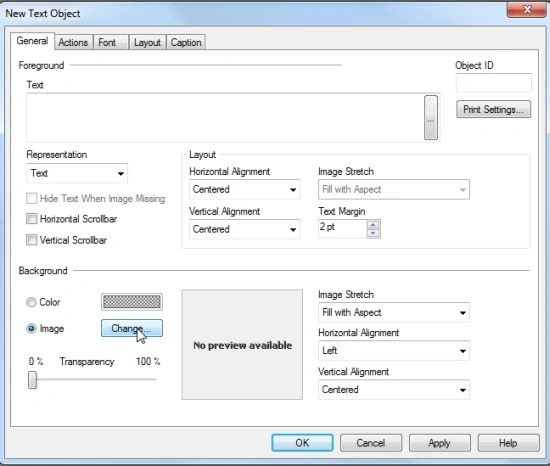Expand Layout Vertical Alignment dropdown
Image resolution: width=550 pixels, height=466 pixels.
[244, 229]
